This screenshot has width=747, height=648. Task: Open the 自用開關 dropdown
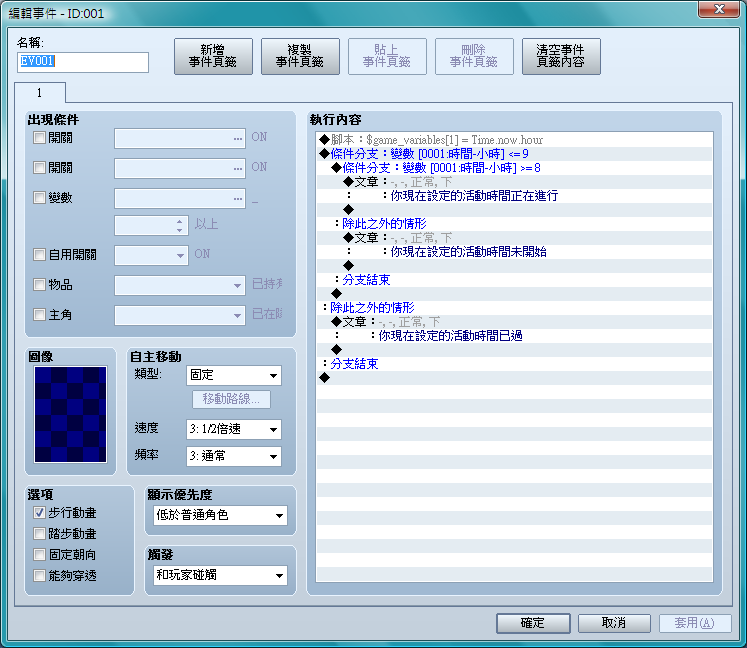pyautogui.click(x=151, y=255)
